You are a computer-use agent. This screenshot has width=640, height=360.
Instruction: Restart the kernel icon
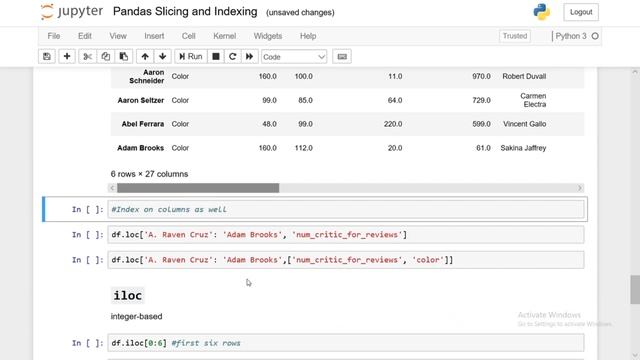click(233, 57)
